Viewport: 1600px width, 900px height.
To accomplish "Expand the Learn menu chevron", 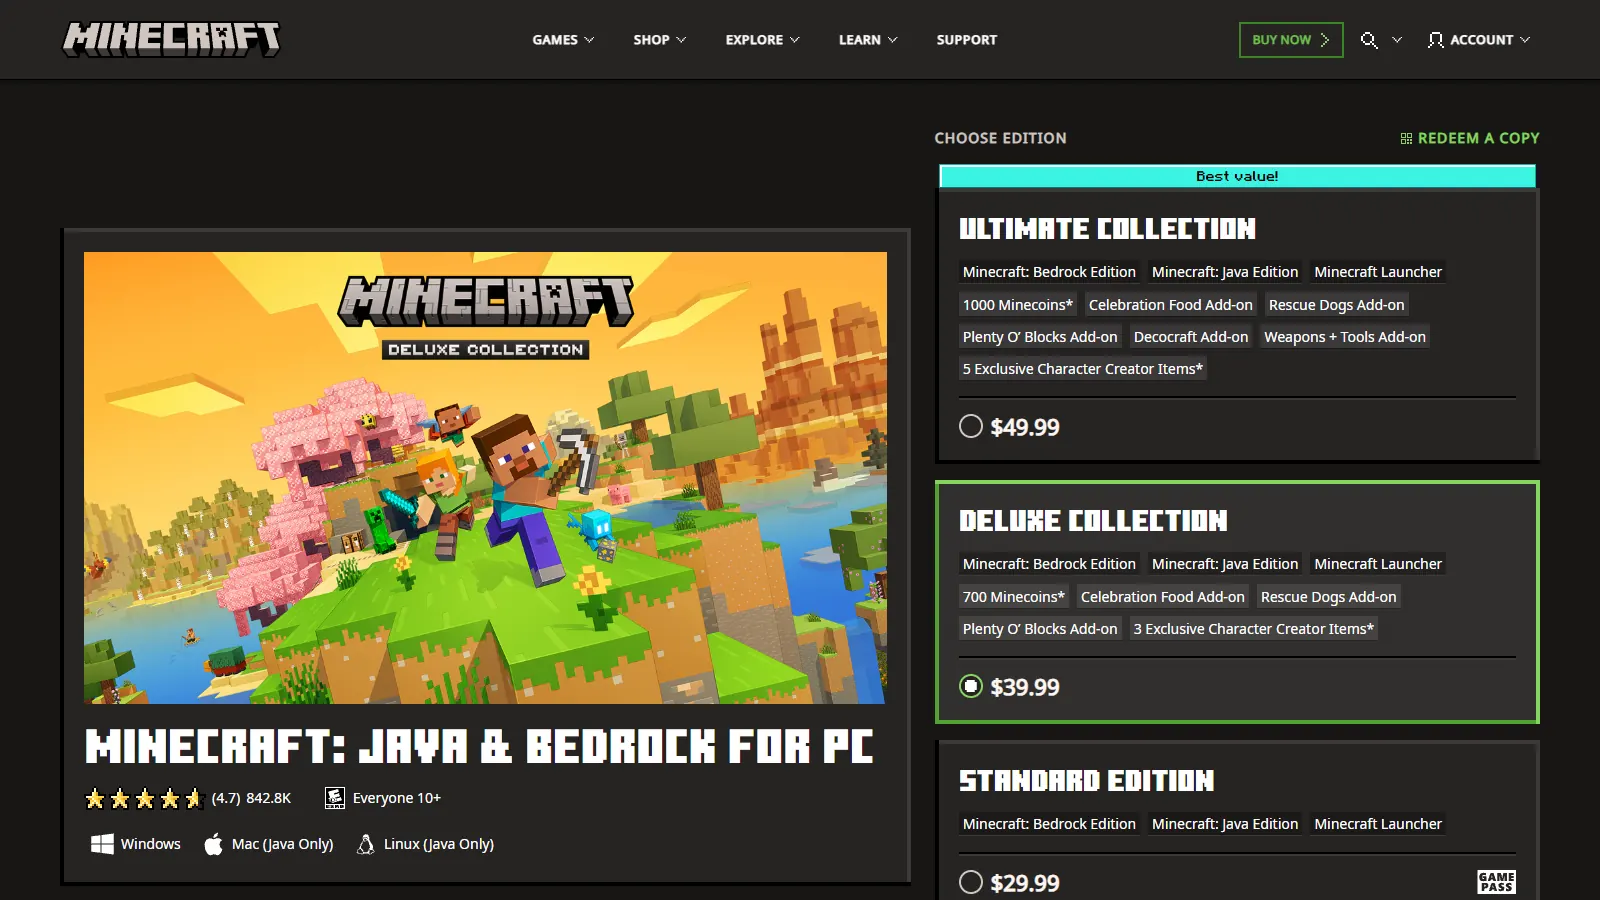I will pyautogui.click(x=893, y=40).
